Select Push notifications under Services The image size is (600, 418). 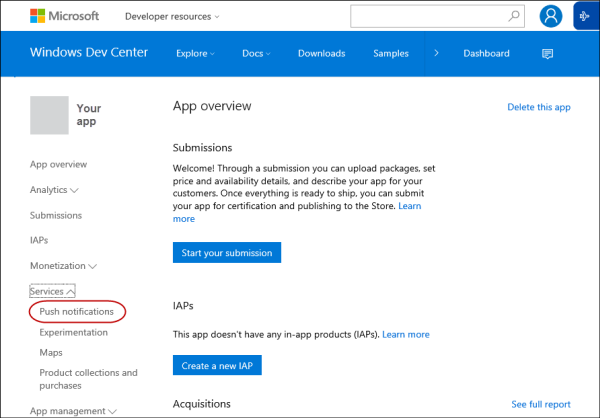pyautogui.click(x=77, y=312)
